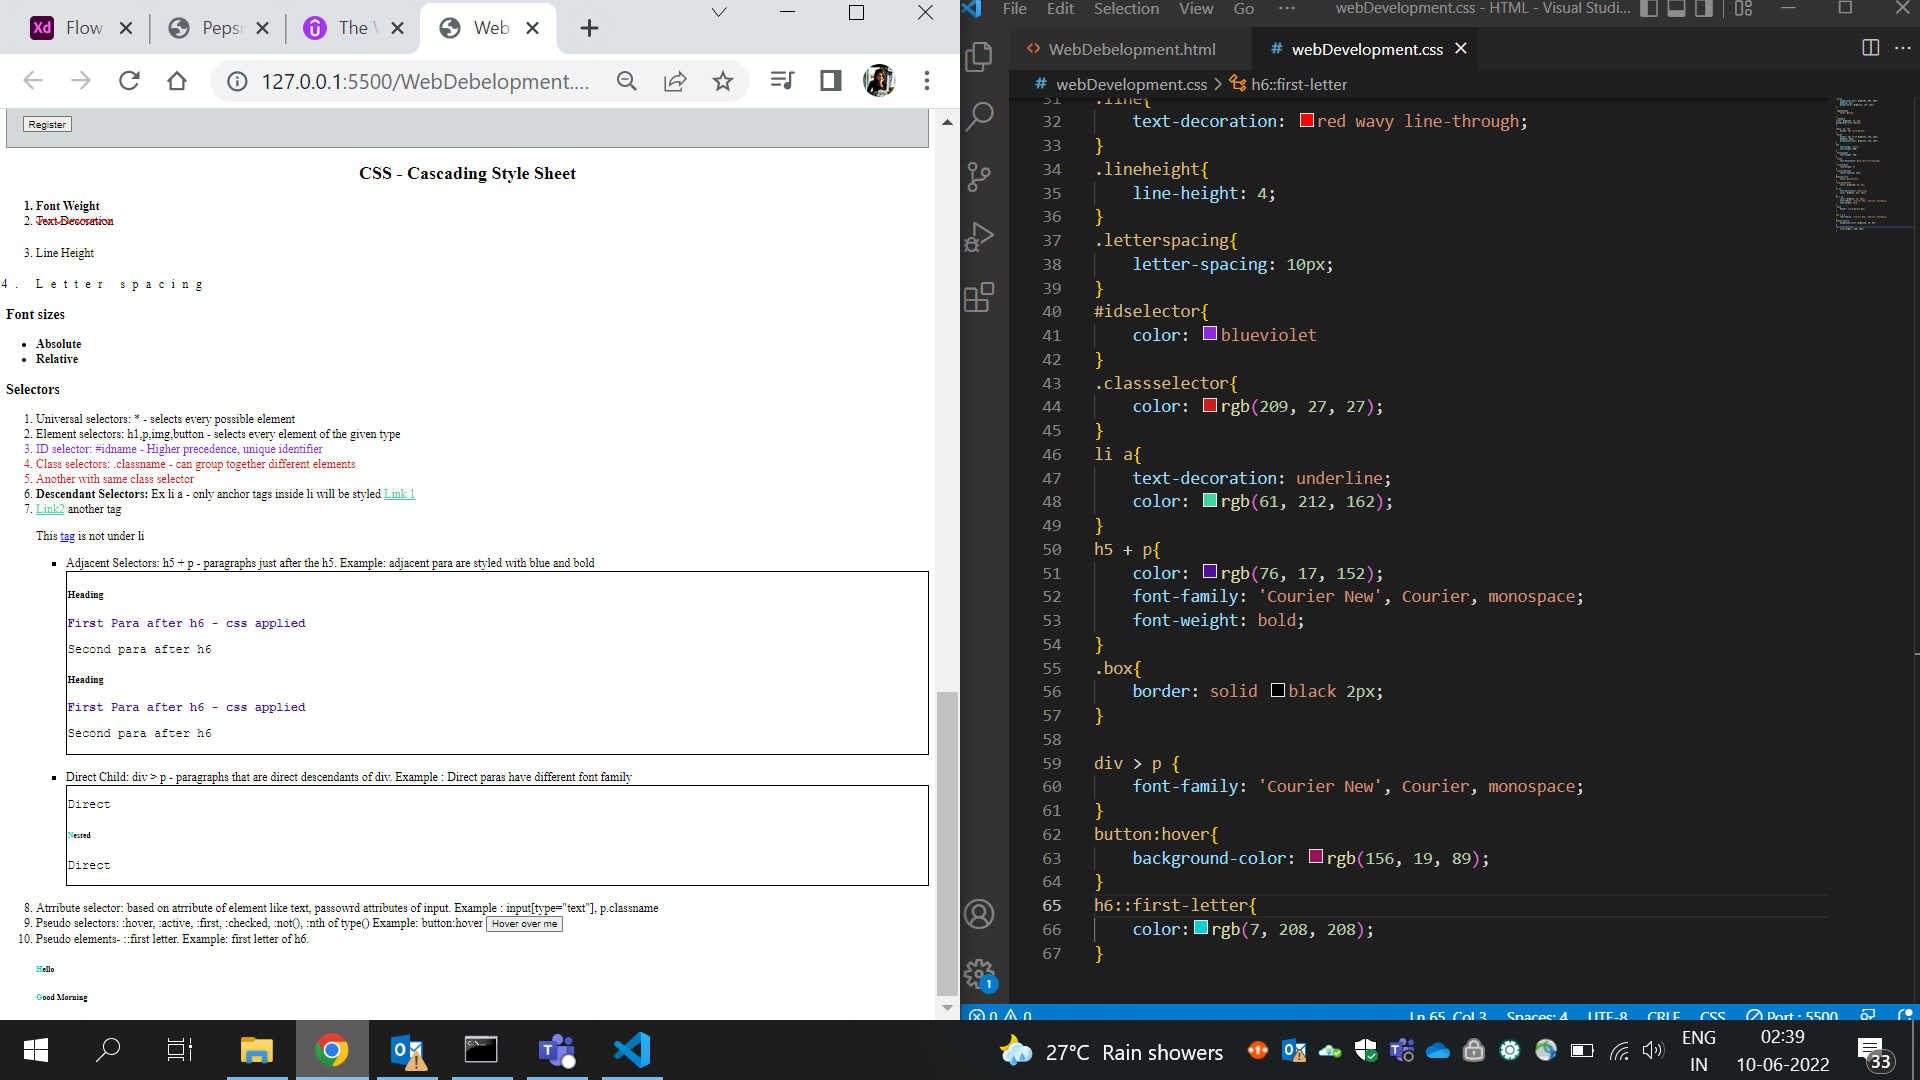This screenshot has width=1920, height=1080.
Task: Click the Link 1 hyperlink
Action: point(399,494)
